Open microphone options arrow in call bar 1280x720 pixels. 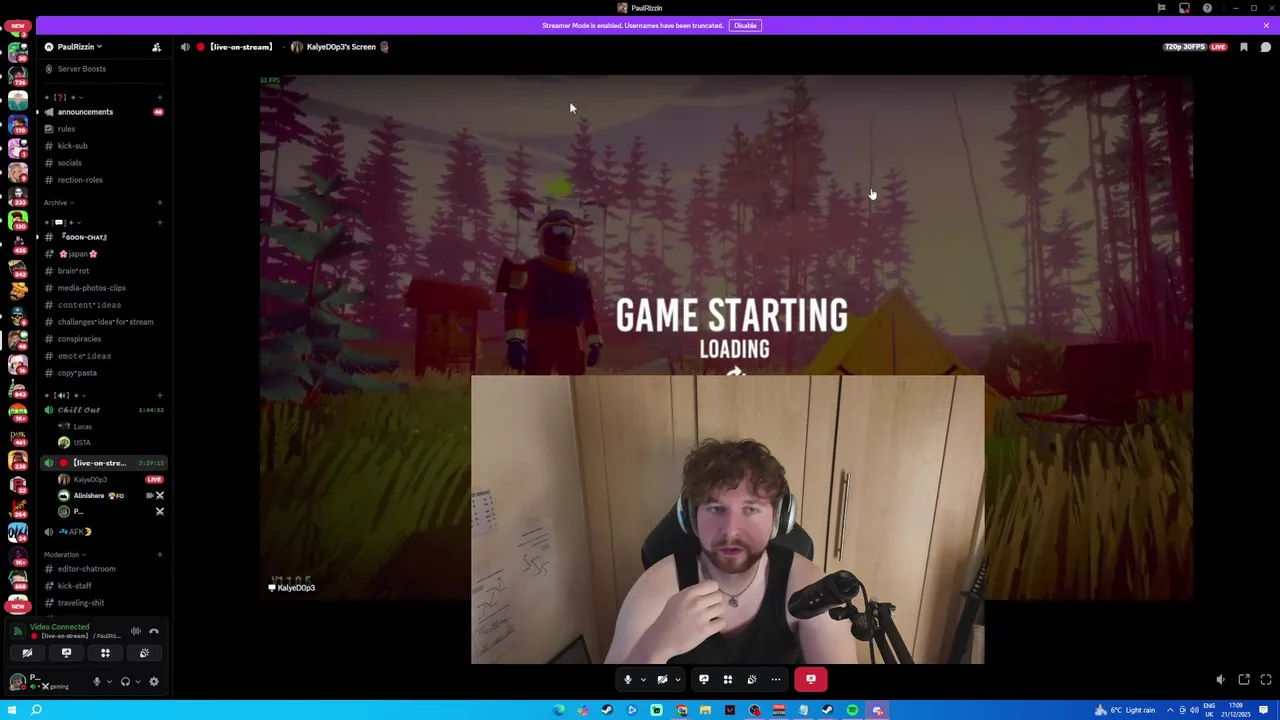pyautogui.click(x=642, y=680)
